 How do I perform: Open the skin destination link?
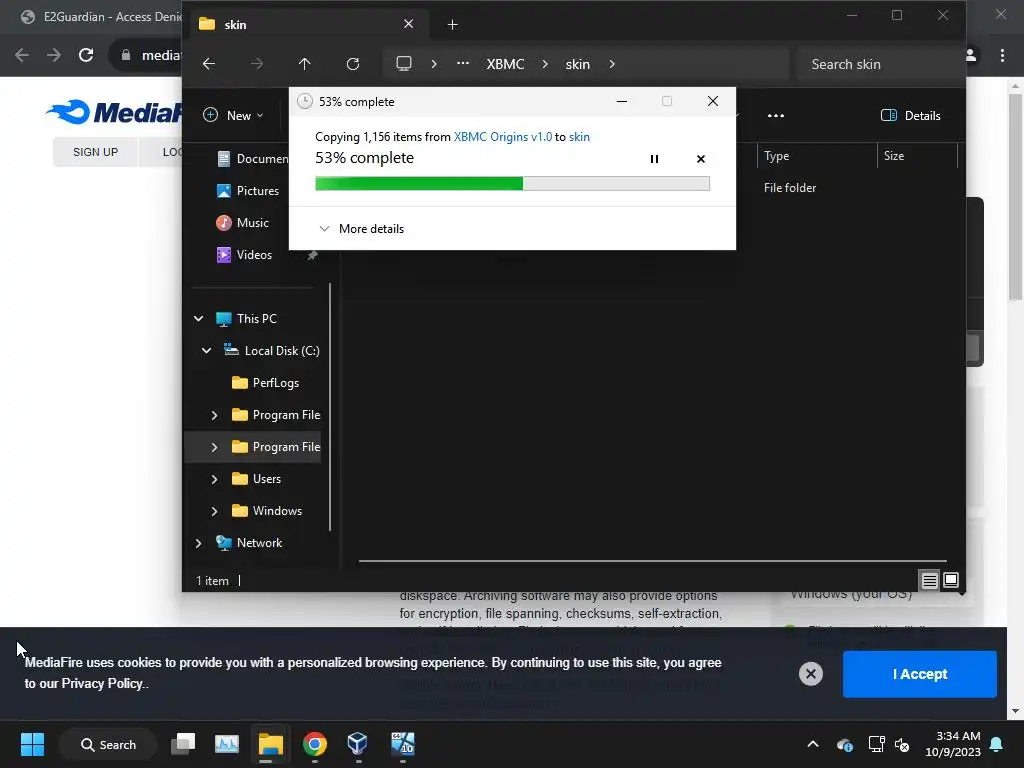pyautogui.click(x=579, y=136)
